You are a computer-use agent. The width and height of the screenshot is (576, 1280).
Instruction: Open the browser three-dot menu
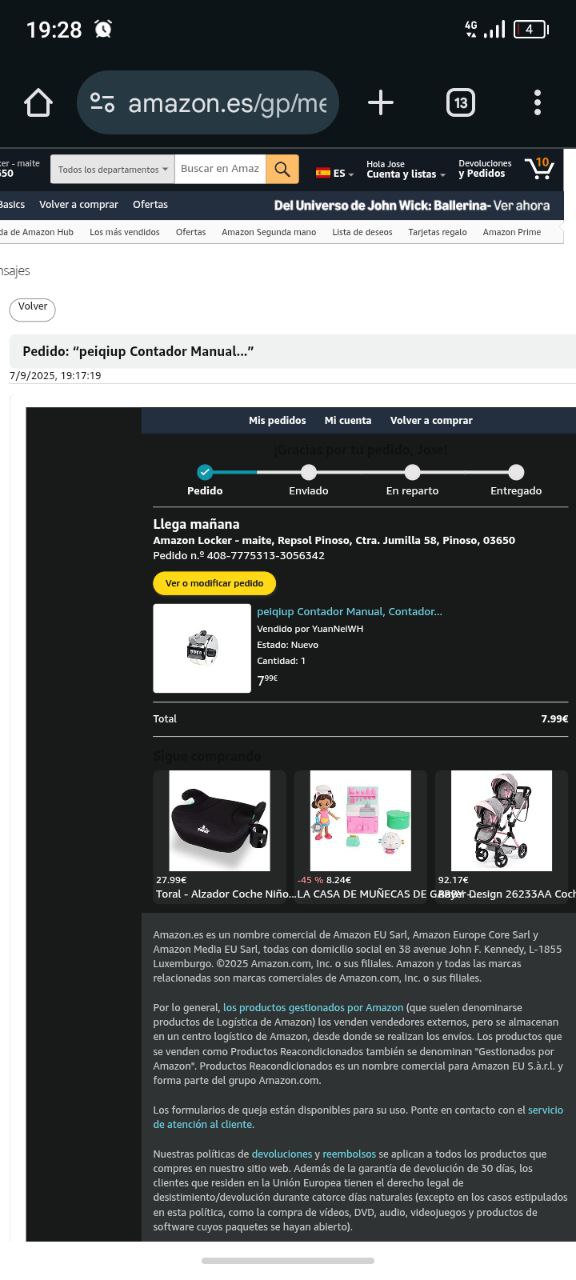(x=537, y=102)
